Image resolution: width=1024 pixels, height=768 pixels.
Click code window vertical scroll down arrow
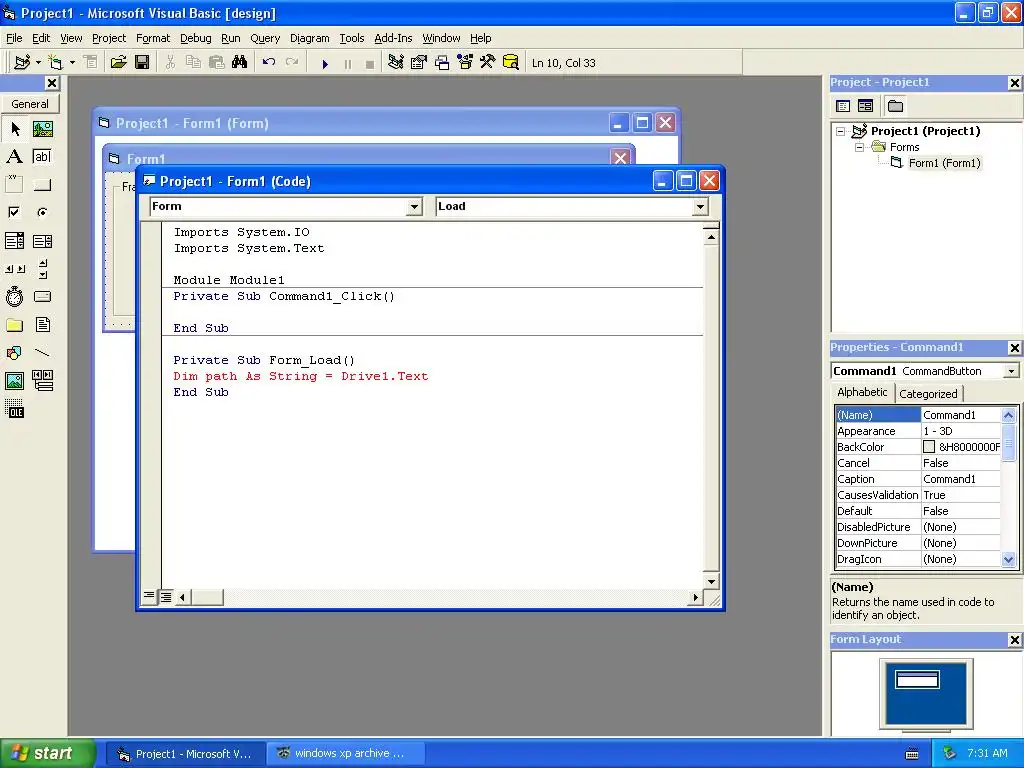tap(711, 581)
